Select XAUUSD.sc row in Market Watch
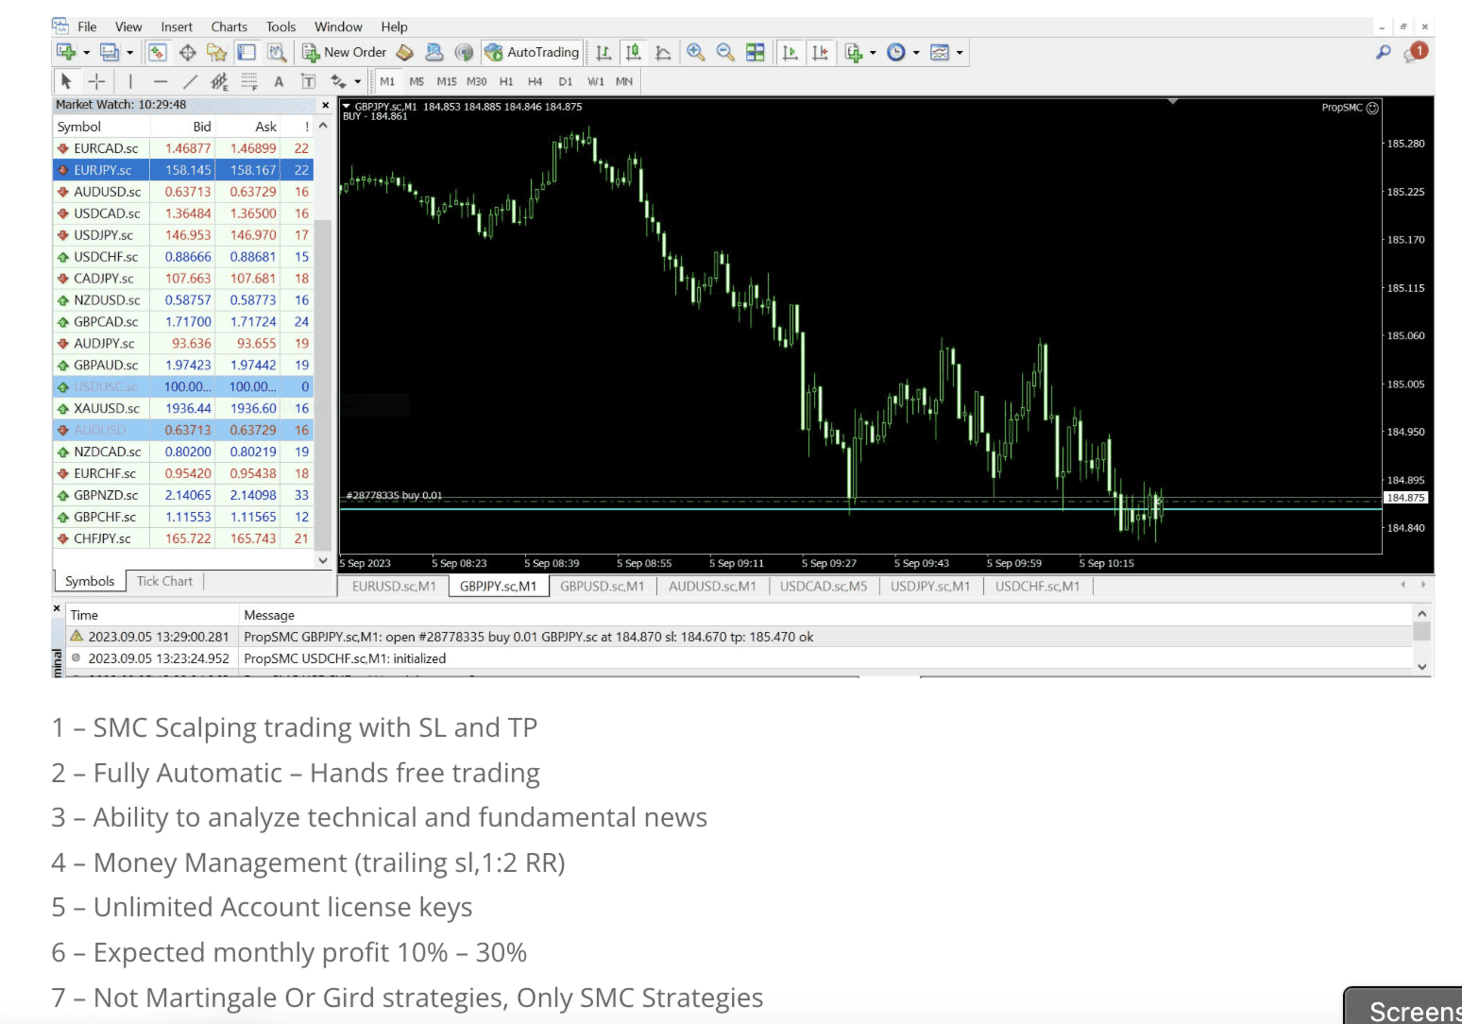 point(183,408)
